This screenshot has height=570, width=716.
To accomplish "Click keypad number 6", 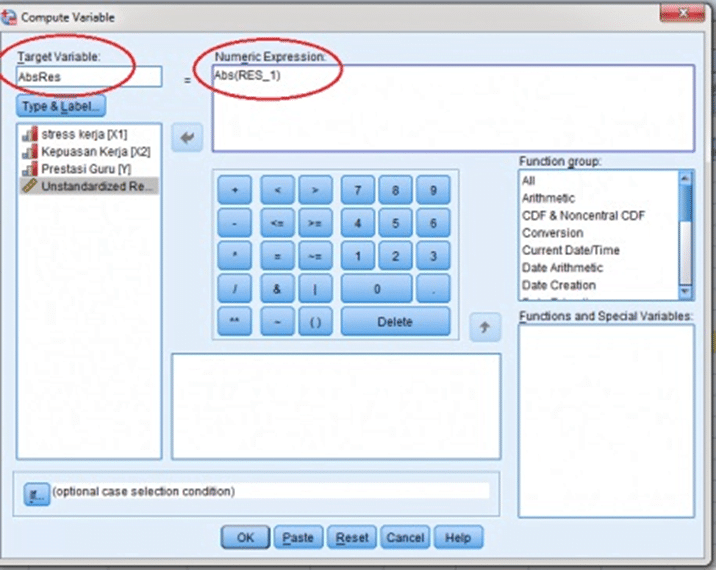I will (433, 223).
